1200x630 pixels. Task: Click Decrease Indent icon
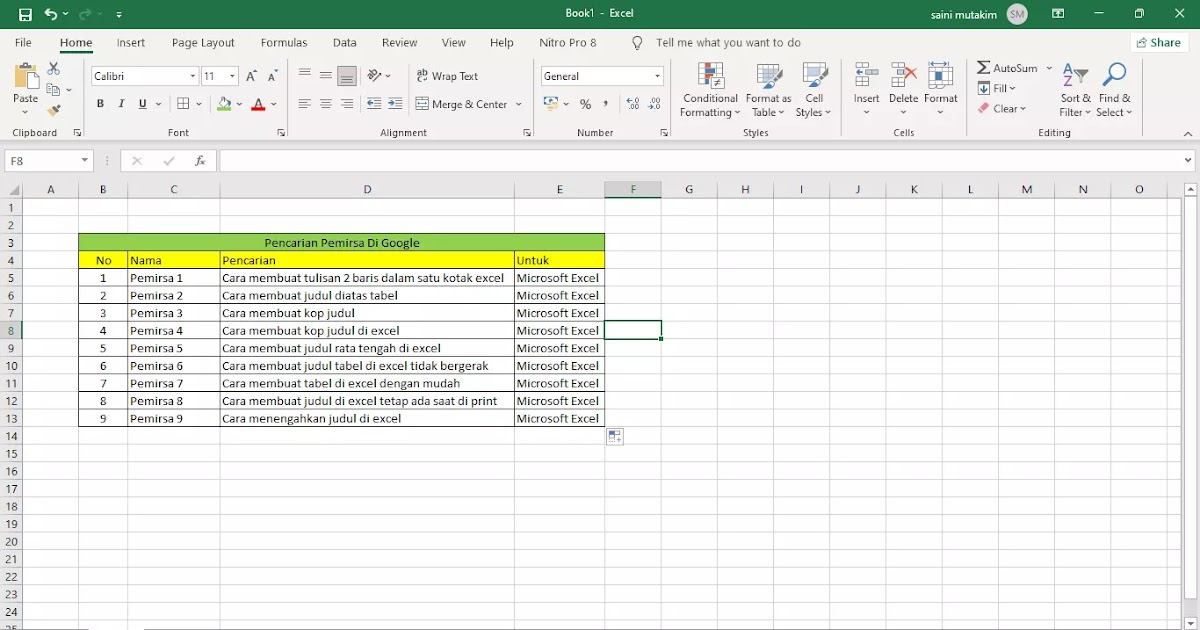pos(374,104)
